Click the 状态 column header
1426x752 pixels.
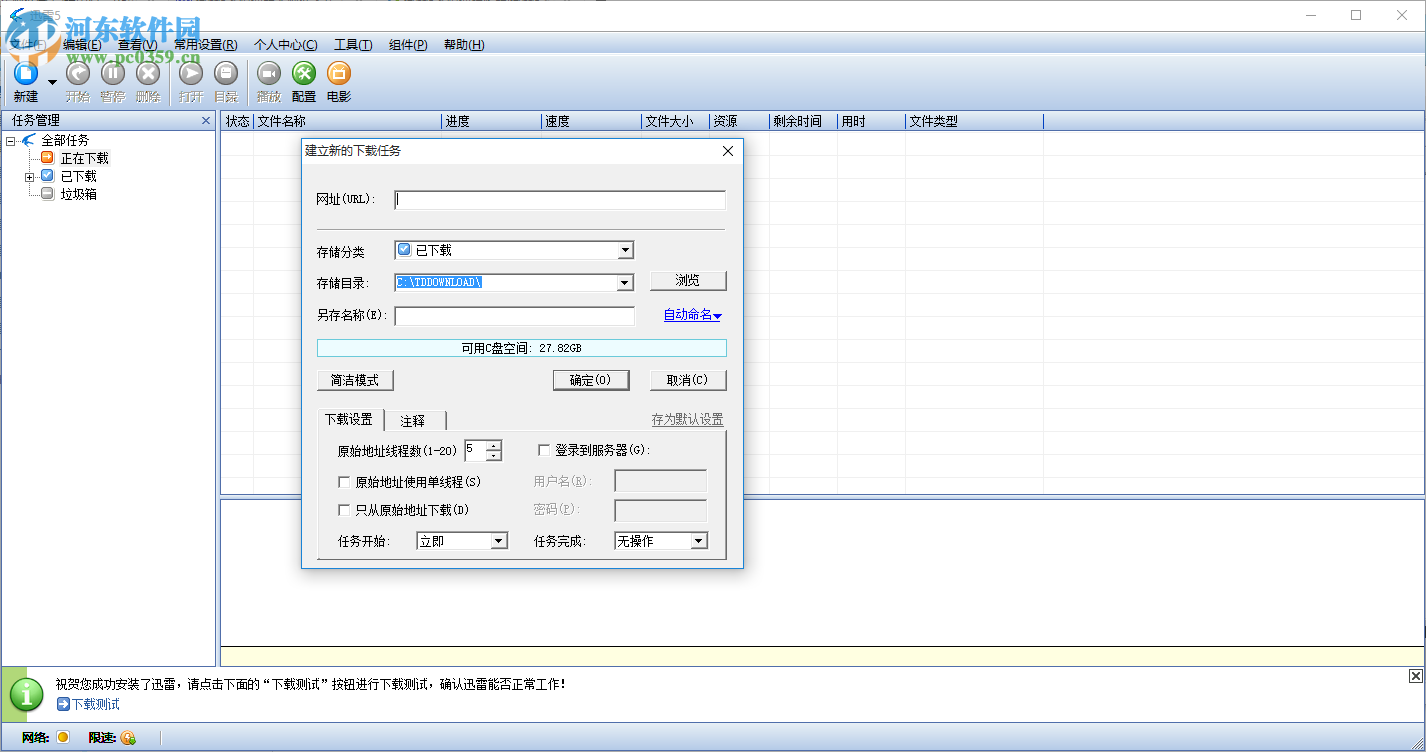coord(238,121)
